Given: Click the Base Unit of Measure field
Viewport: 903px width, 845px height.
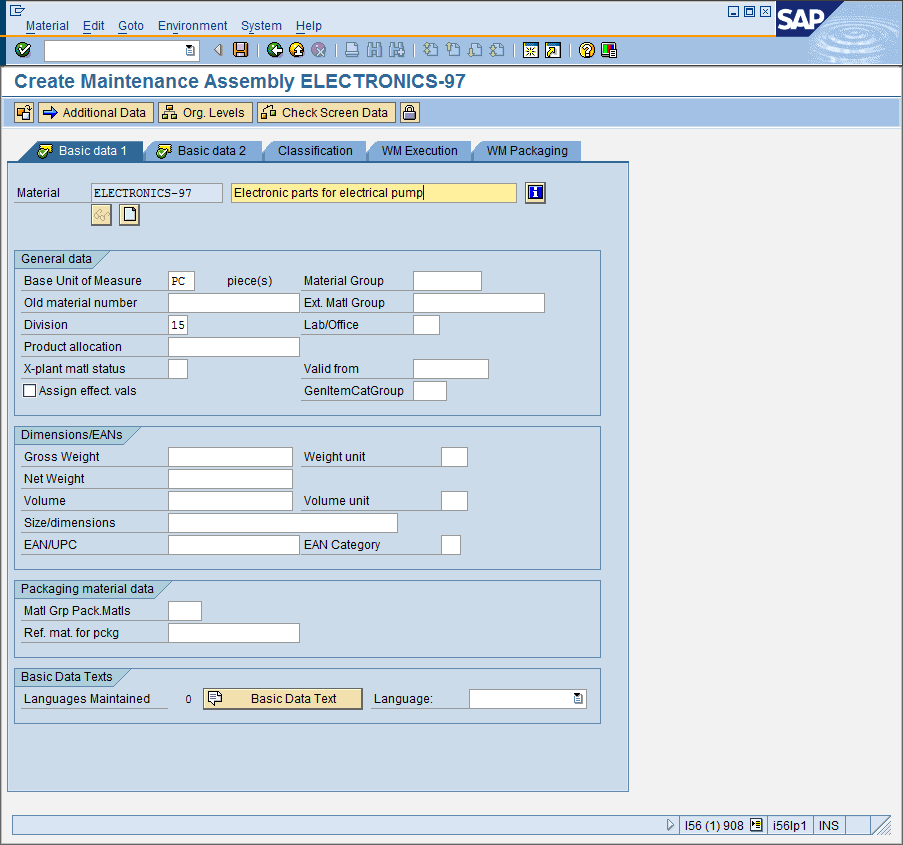Looking at the screenshot, I should click(x=181, y=281).
